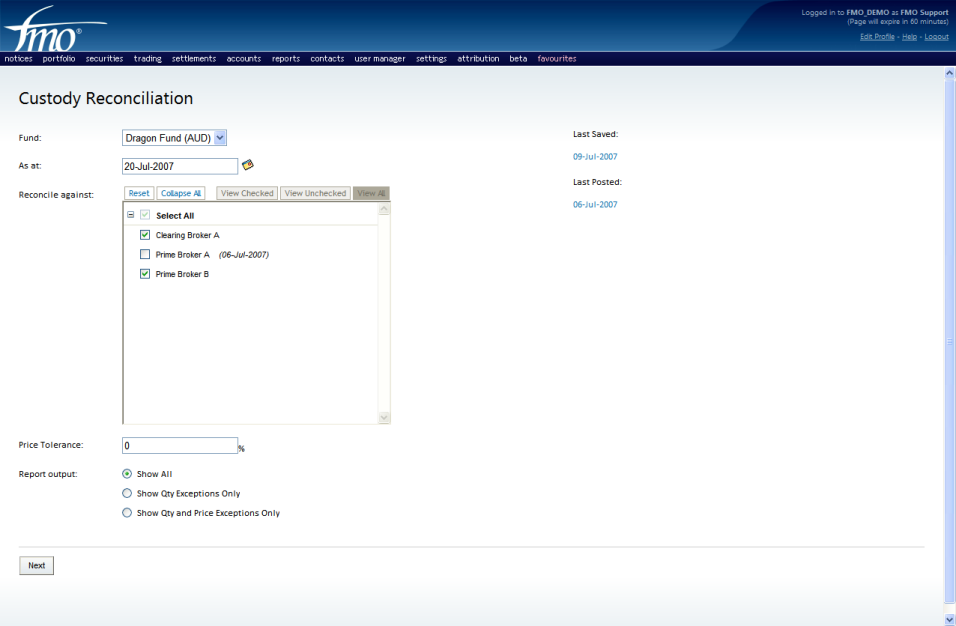Select Show Qty Exceptions Only option
The image size is (956, 626).
[x=127, y=493]
